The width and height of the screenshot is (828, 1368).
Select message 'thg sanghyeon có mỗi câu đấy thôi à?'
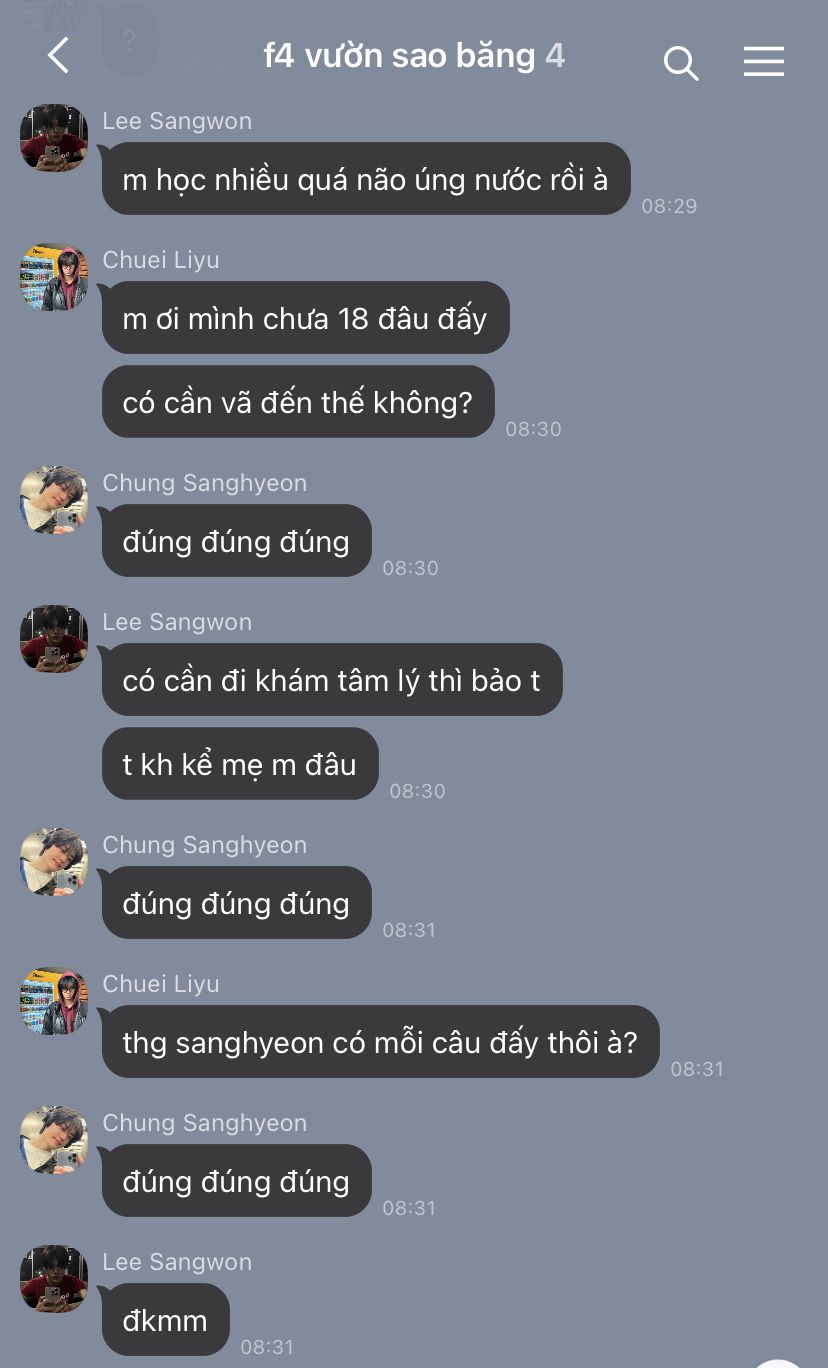(380, 1042)
